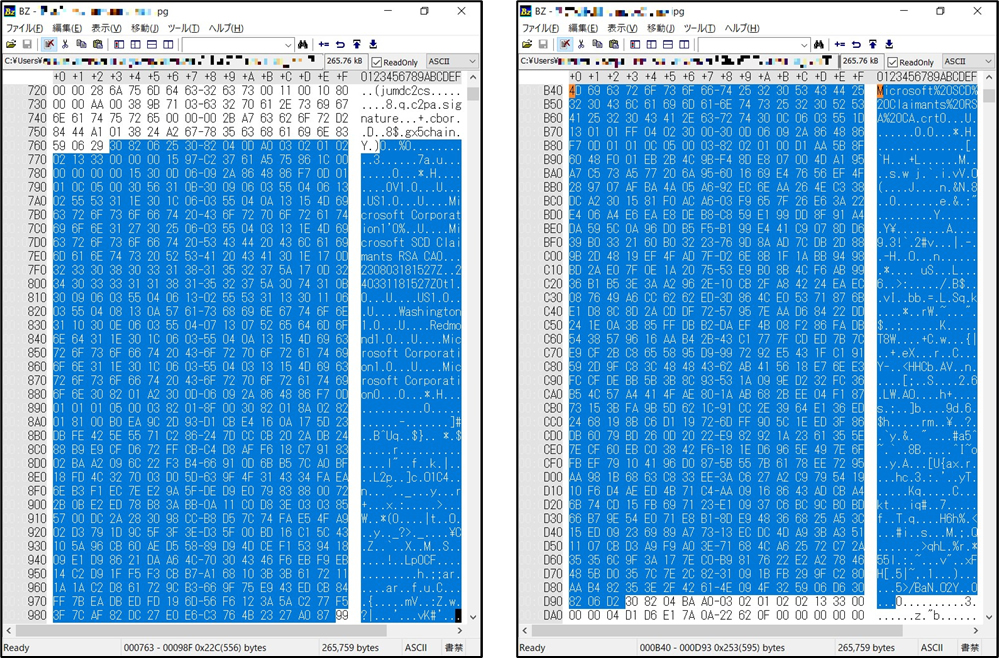Screen dimensions: 1000x658
Task: Click the Cut scissors icon in left window
Action: (x=65, y=45)
